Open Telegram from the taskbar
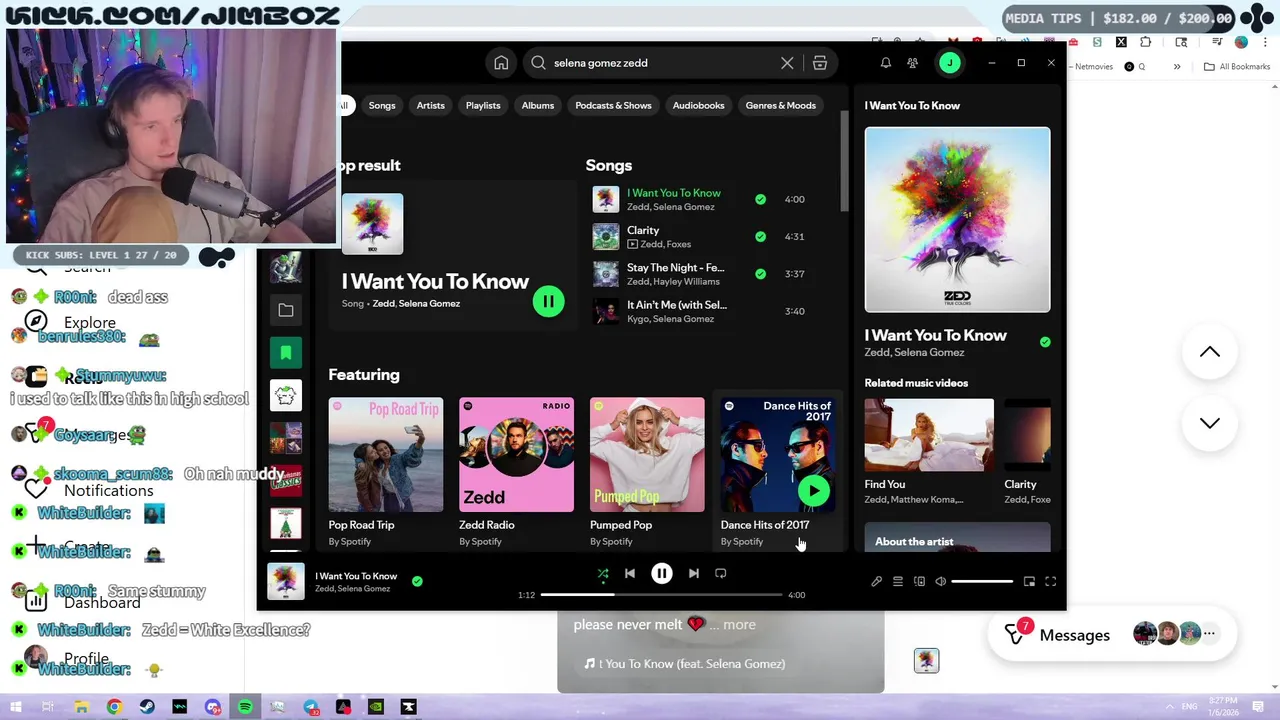This screenshot has height=720, width=1280. click(311, 707)
